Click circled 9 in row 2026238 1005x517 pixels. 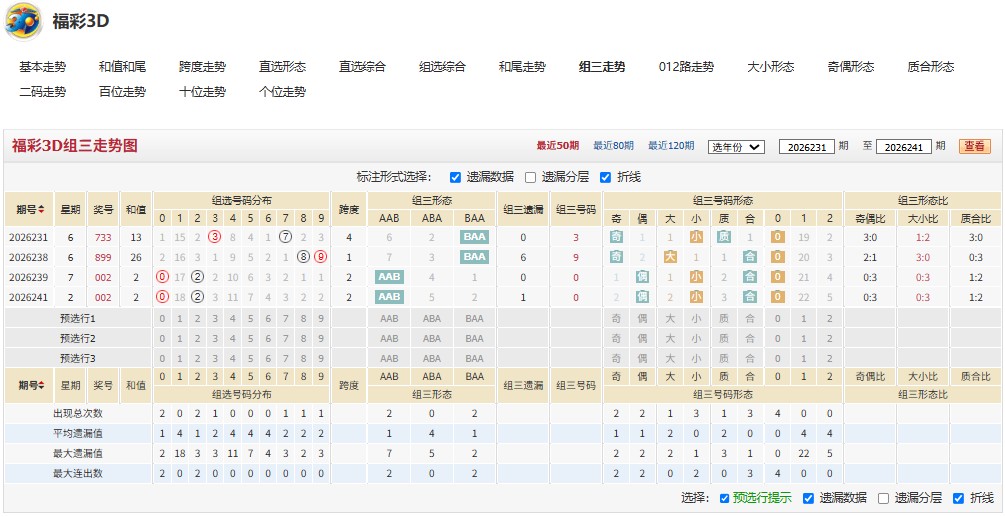pyautogui.click(x=321, y=258)
